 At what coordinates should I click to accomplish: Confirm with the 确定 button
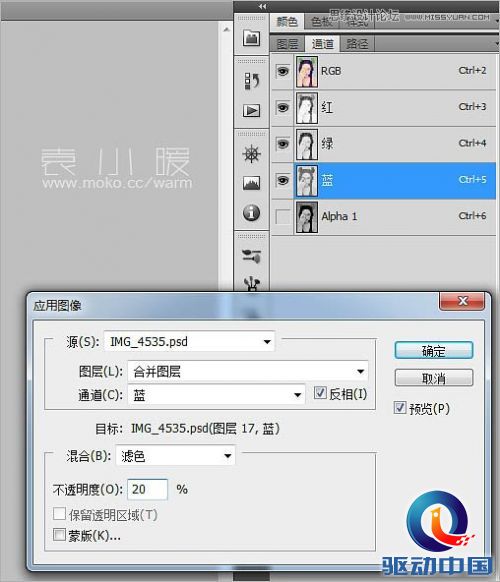434,350
